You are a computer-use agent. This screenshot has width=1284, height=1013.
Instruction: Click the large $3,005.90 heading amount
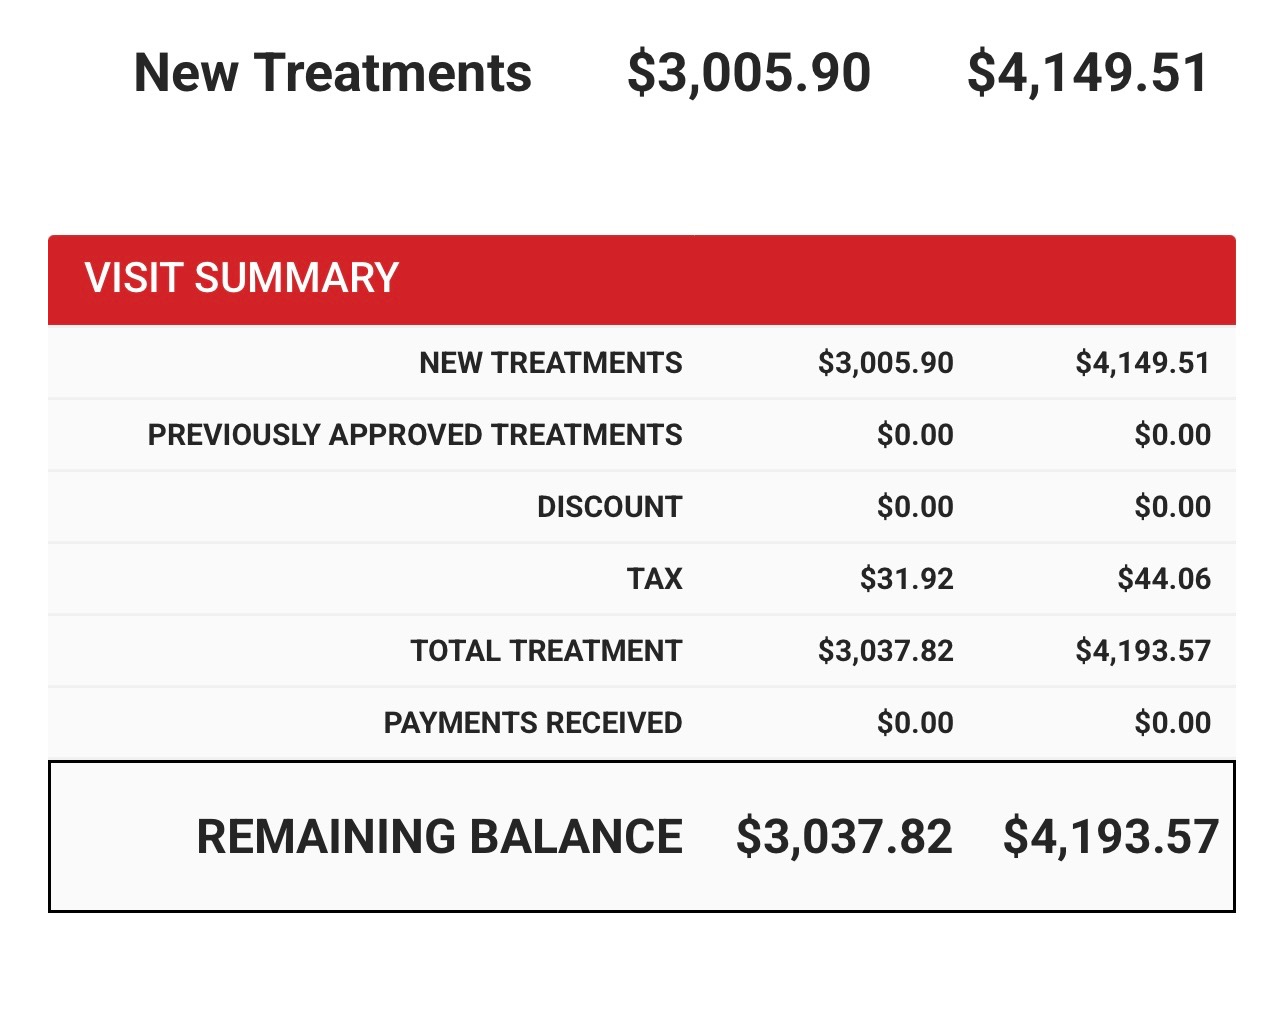pos(749,73)
